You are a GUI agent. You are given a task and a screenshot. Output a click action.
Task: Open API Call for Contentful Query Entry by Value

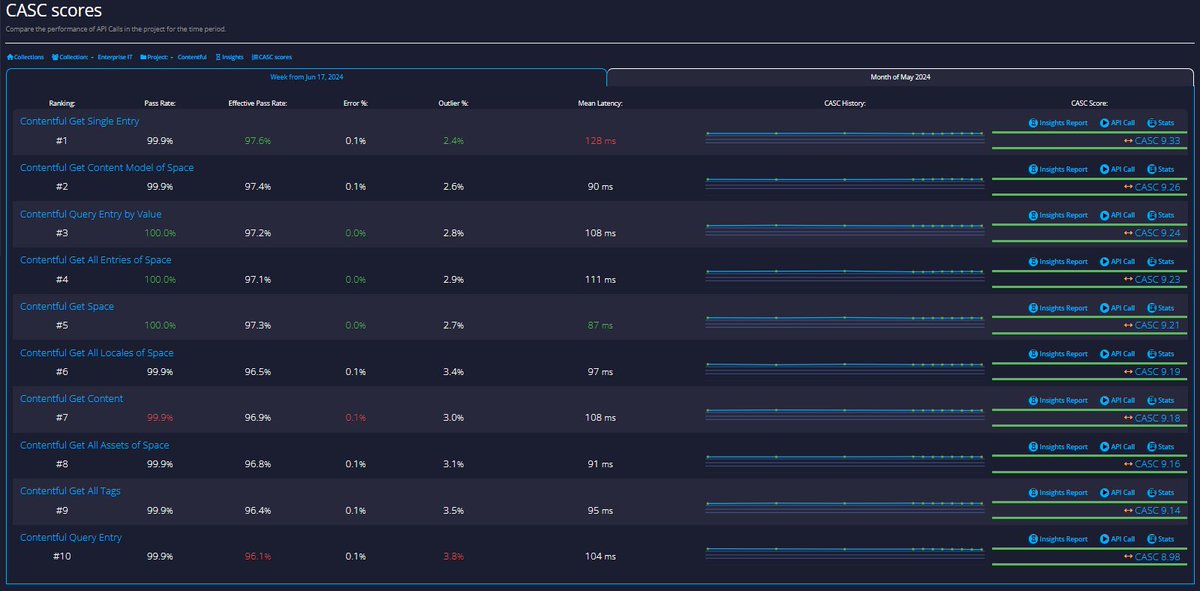tap(1117, 215)
